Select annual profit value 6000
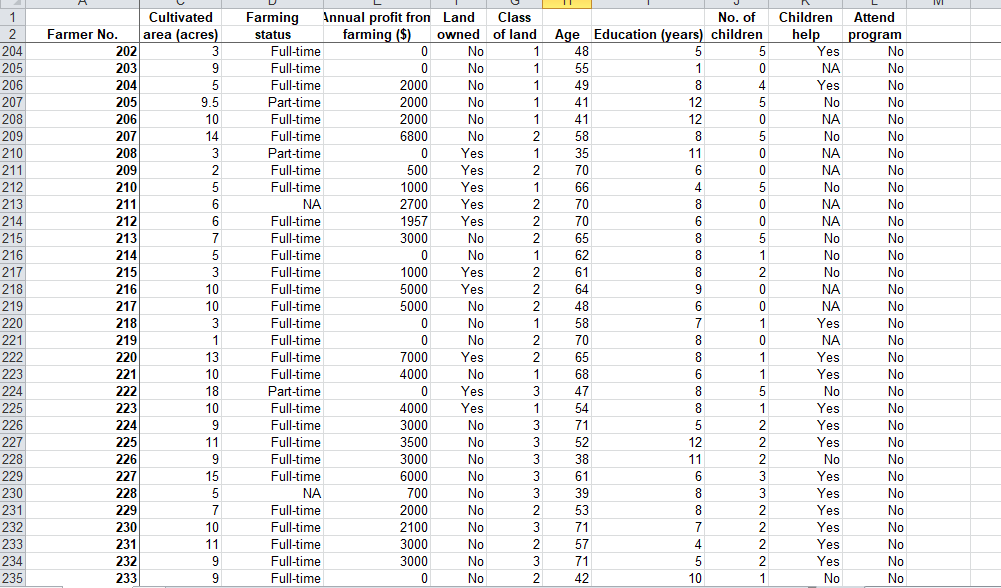The width and height of the screenshot is (1001, 588). (377, 476)
